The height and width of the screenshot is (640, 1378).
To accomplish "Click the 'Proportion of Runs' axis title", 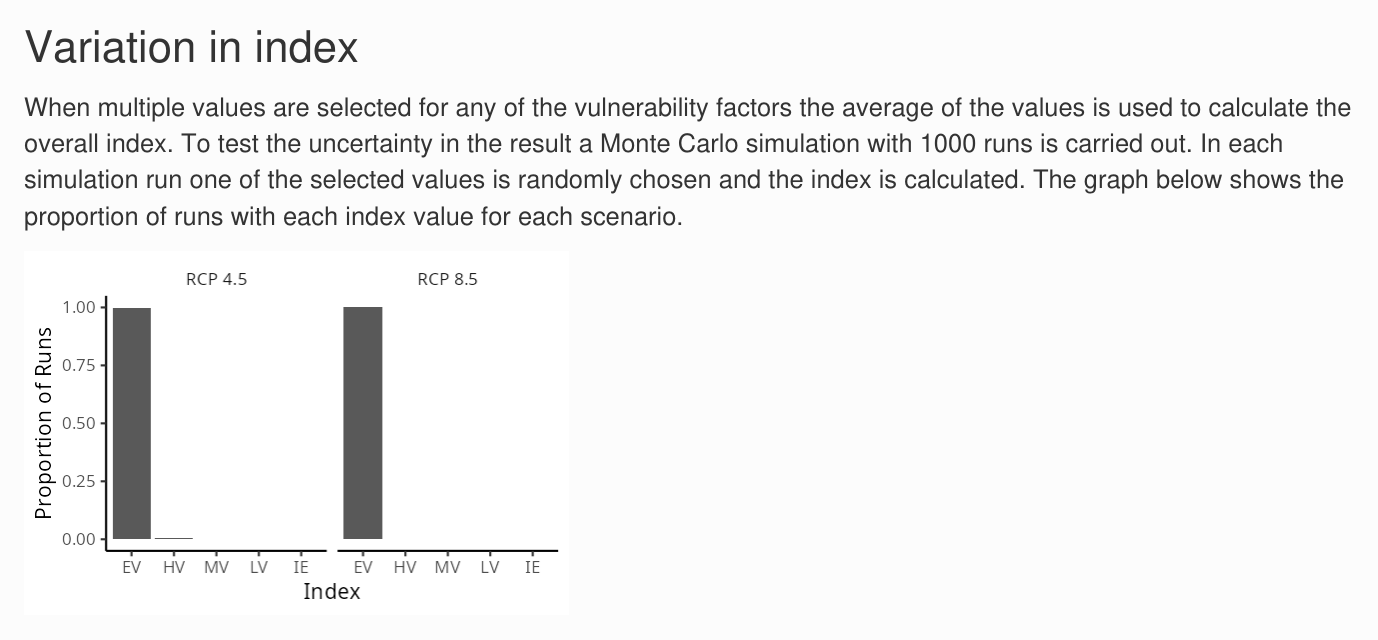I will (43, 423).
